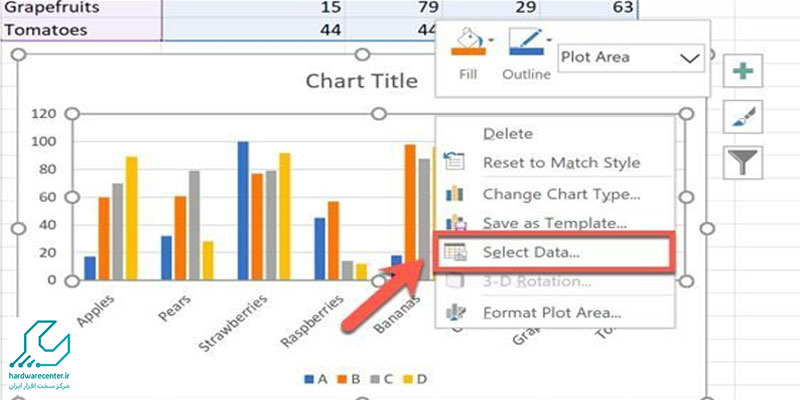Click the Format Plot Area icon
The height and width of the screenshot is (400, 800).
[455, 312]
